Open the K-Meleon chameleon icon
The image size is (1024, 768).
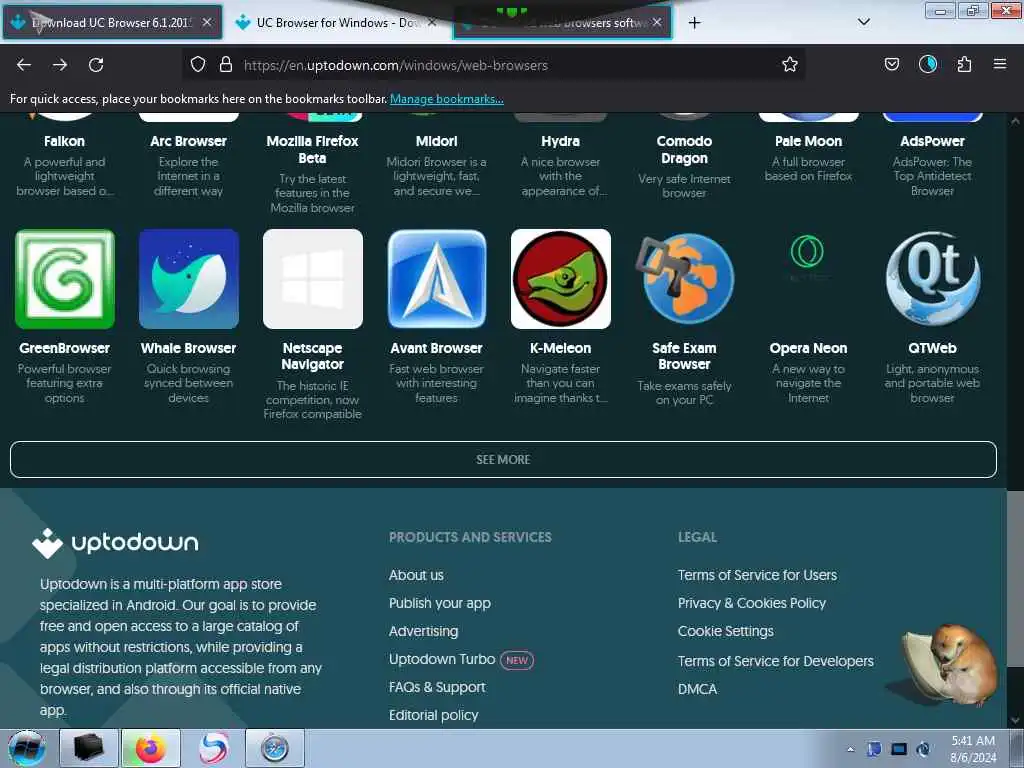[560, 279]
